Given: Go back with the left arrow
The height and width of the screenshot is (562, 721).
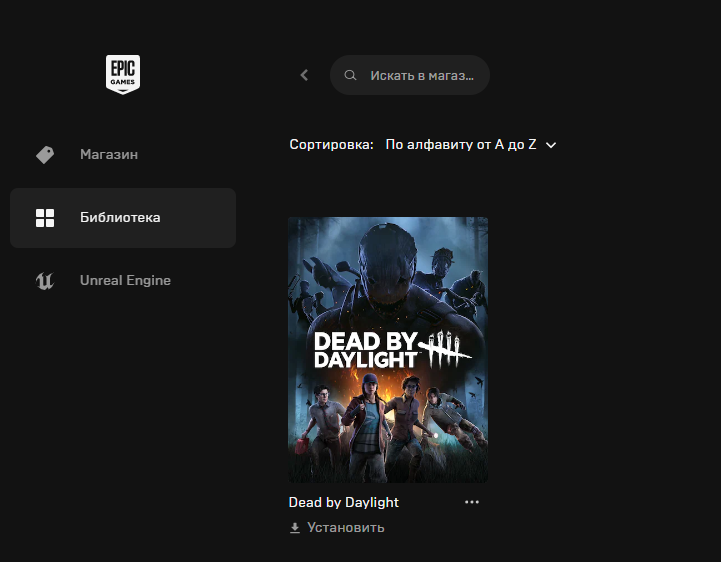Looking at the screenshot, I should [x=304, y=75].
